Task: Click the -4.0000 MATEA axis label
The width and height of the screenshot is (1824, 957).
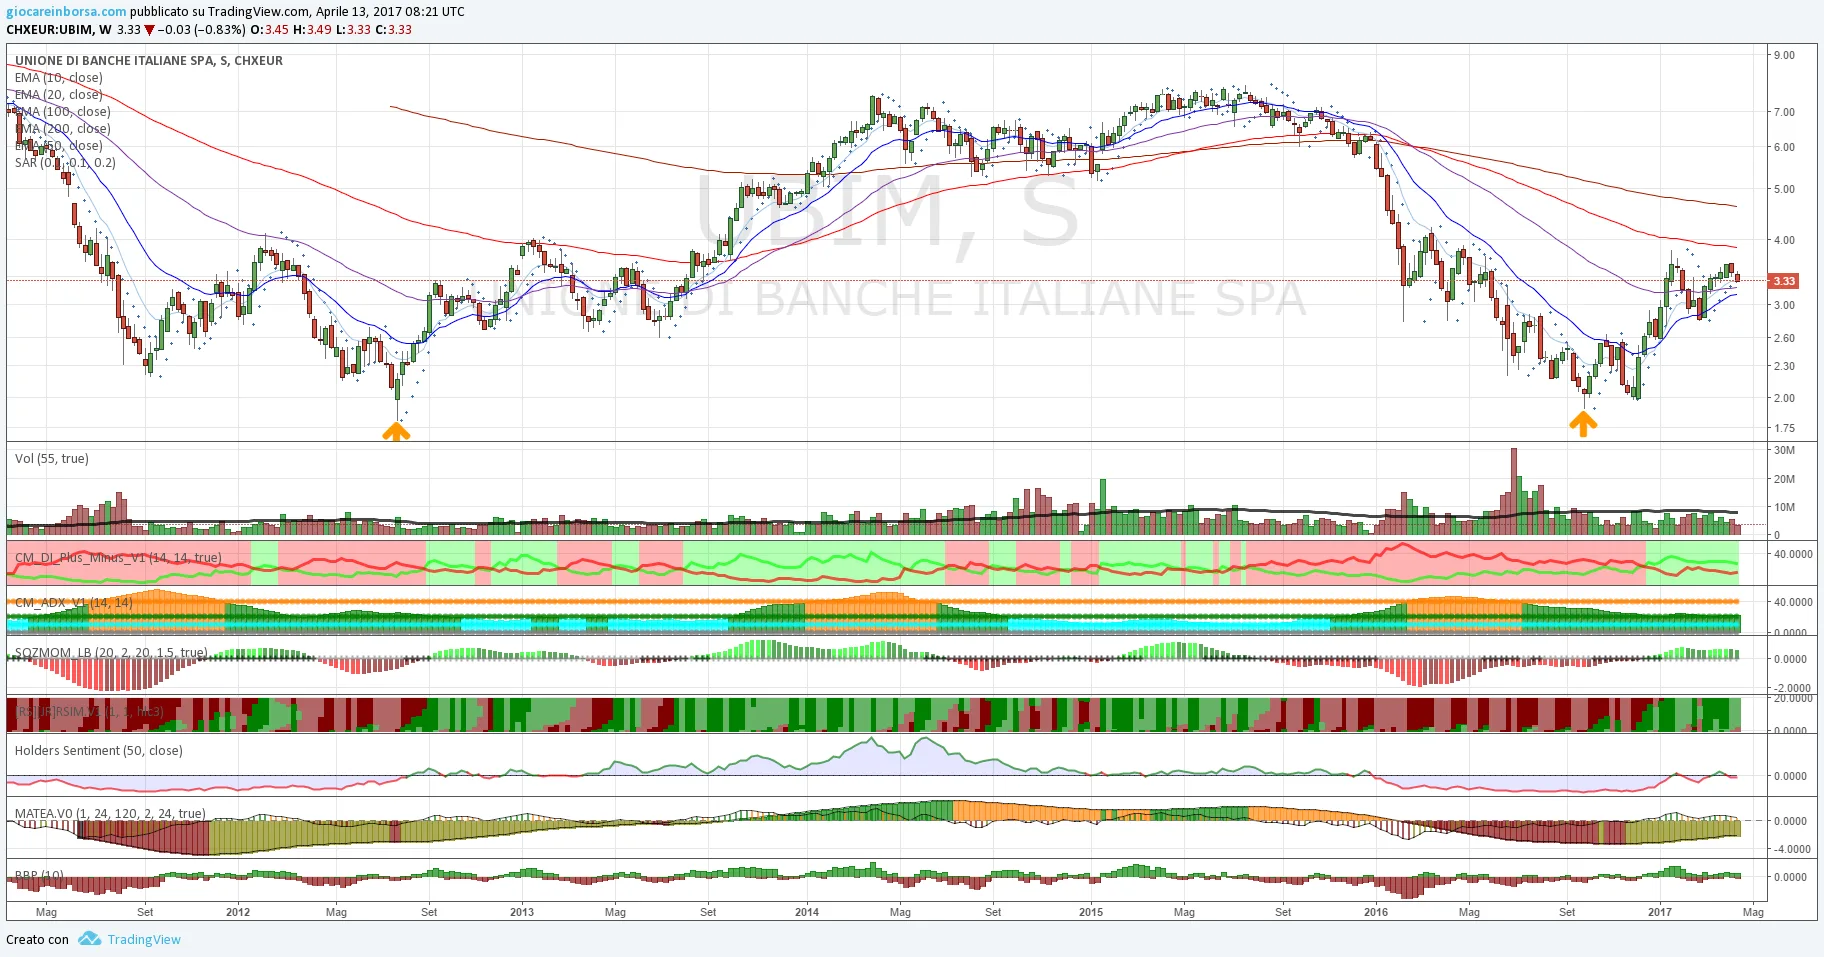Action: click(1790, 849)
